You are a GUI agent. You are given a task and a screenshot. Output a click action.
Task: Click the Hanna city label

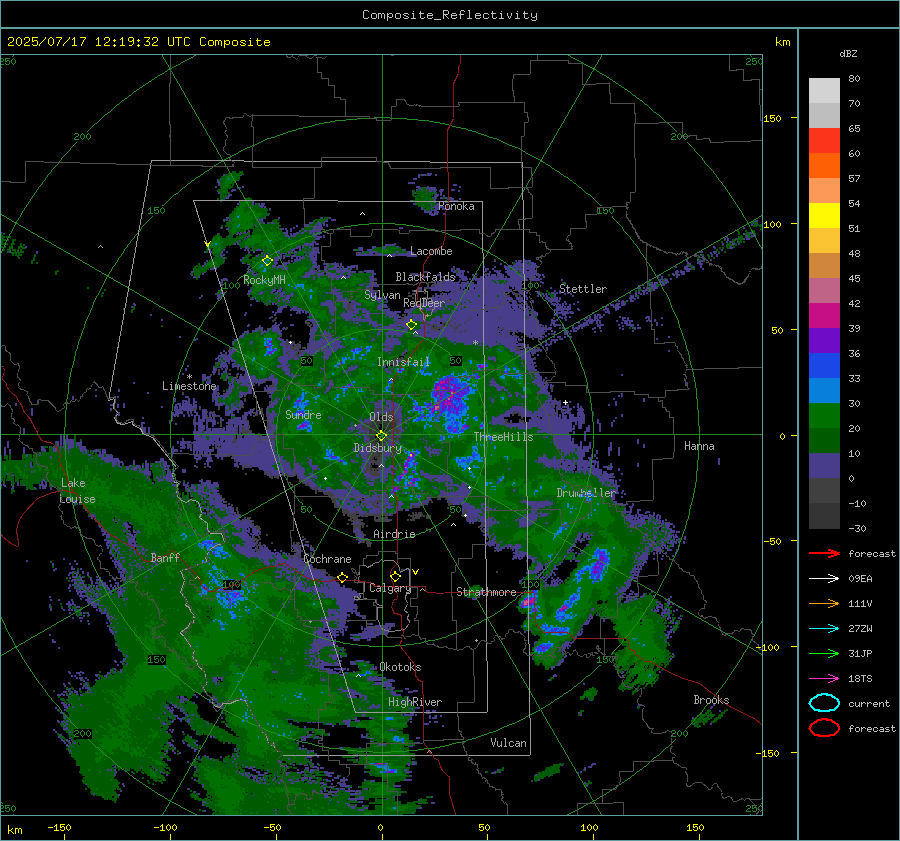(x=699, y=446)
